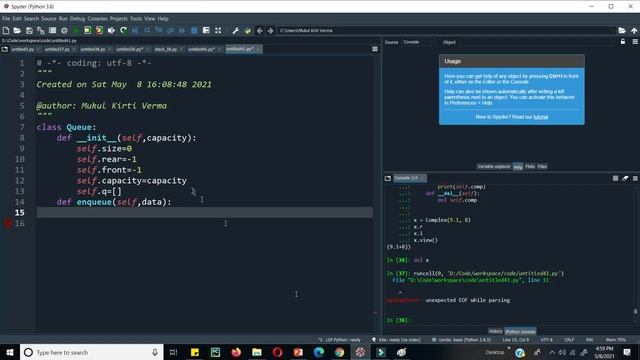The height and width of the screenshot is (360, 640).
Task: Open PYTHONPATH manager icon
Action: click(x=248, y=30)
